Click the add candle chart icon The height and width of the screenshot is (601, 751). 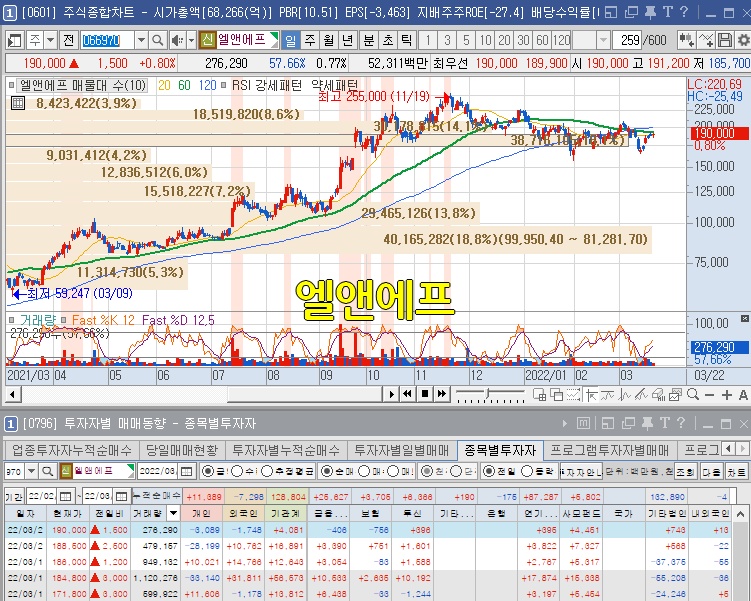coord(686,40)
